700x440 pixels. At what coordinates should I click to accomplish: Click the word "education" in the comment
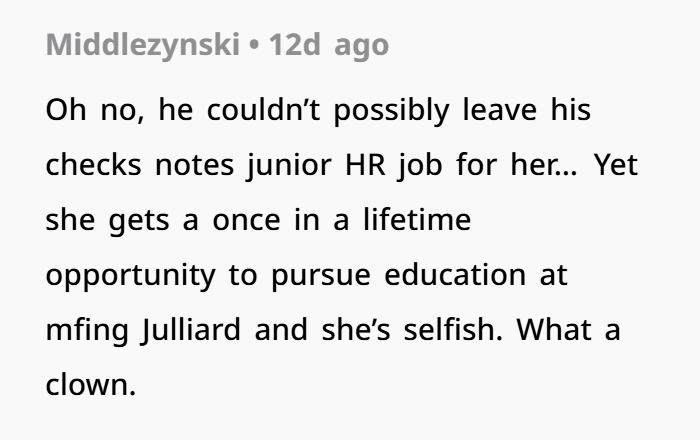pyautogui.click(x=457, y=274)
